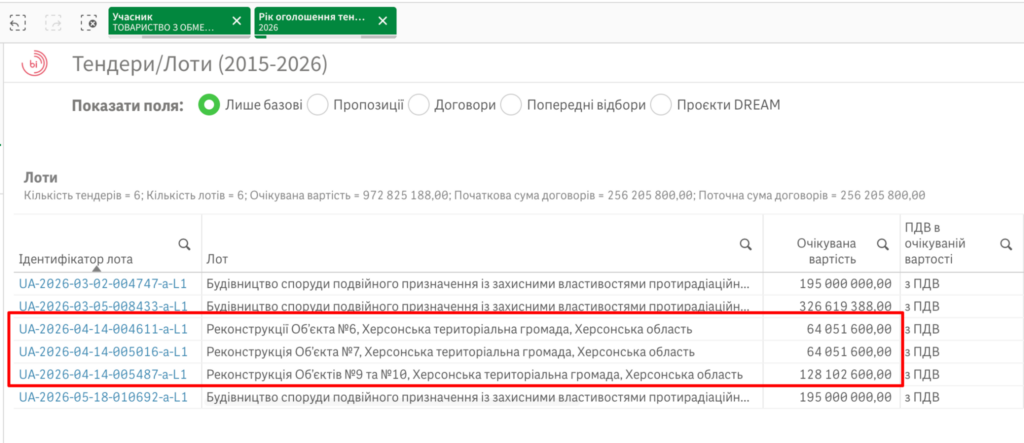Select the Пропозиції radio option
This screenshot has width=1024, height=443.
point(317,105)
